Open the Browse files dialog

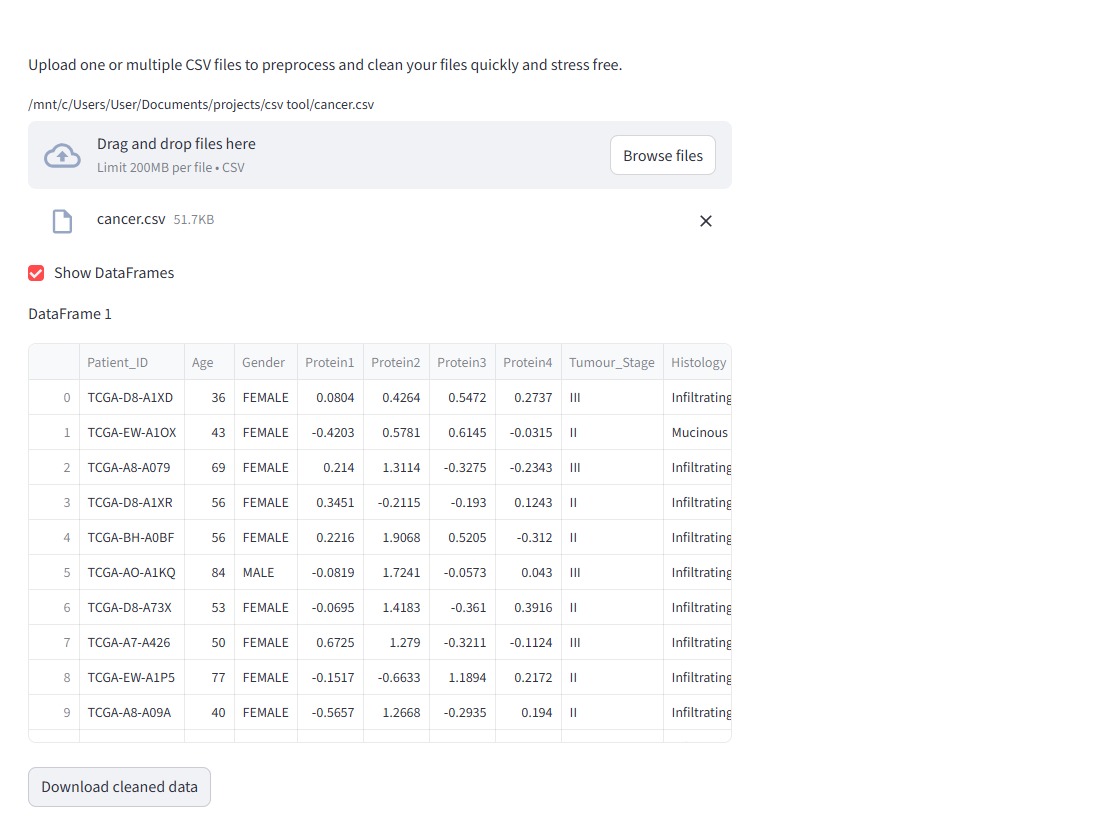(x=663, y=155)
